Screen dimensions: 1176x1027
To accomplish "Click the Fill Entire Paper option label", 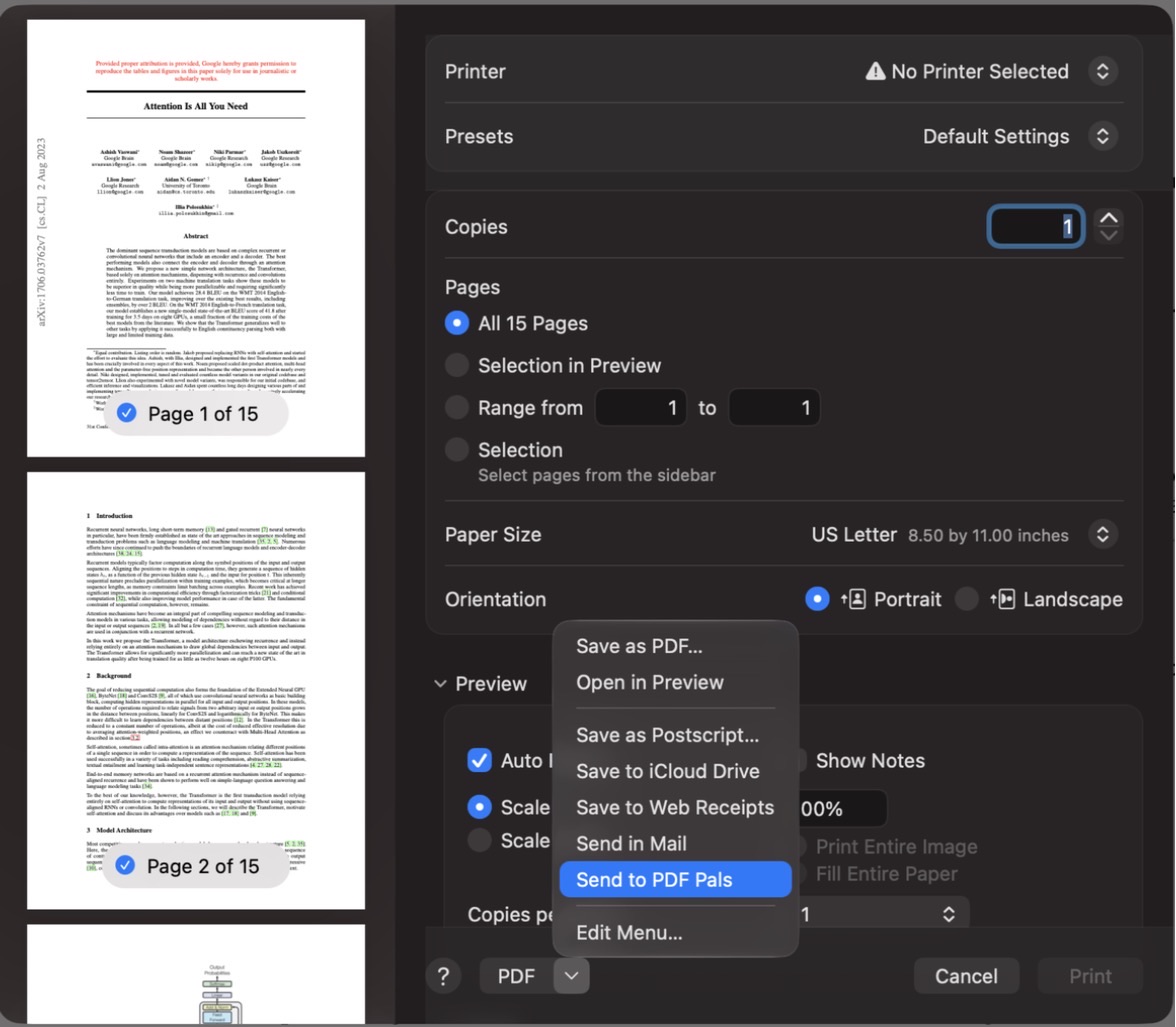I will point(886,874).
